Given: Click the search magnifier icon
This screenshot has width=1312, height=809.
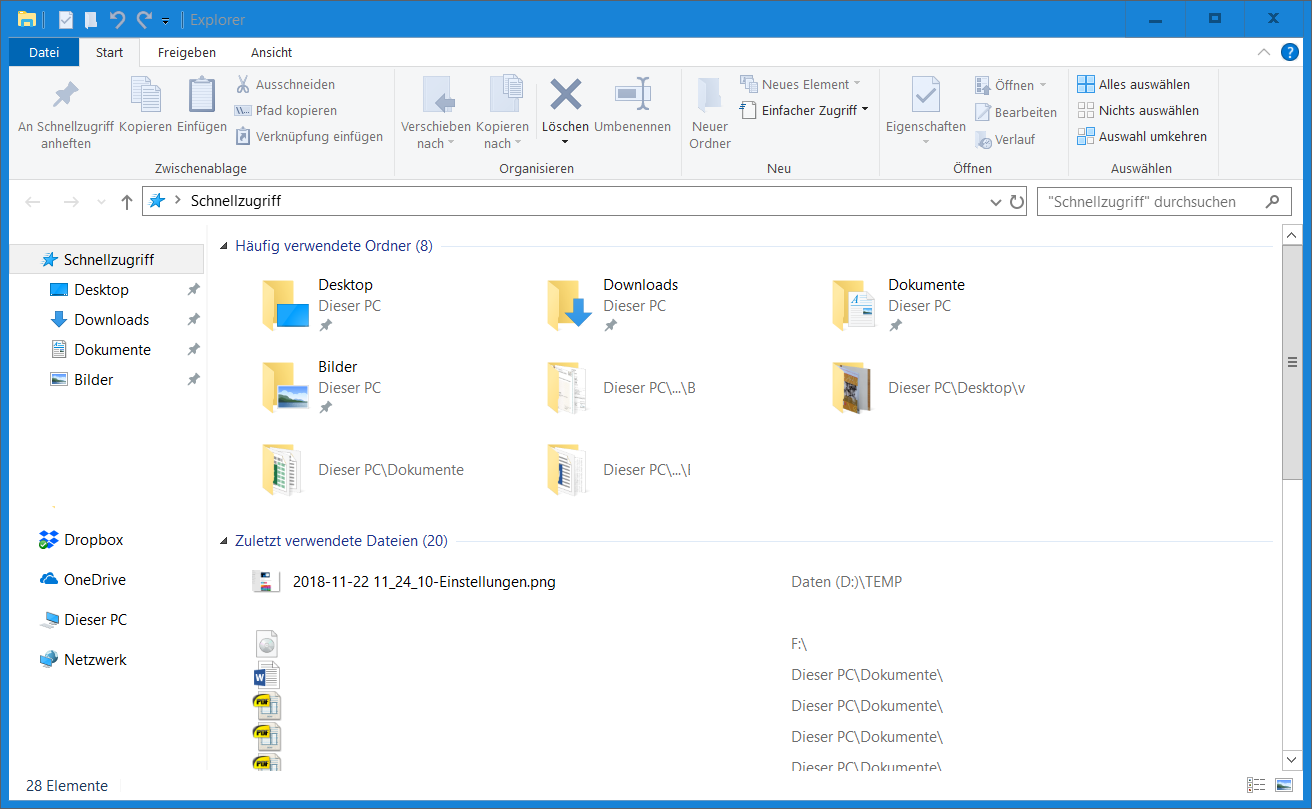Looking at the screenshot, I should pos(1272,202).
